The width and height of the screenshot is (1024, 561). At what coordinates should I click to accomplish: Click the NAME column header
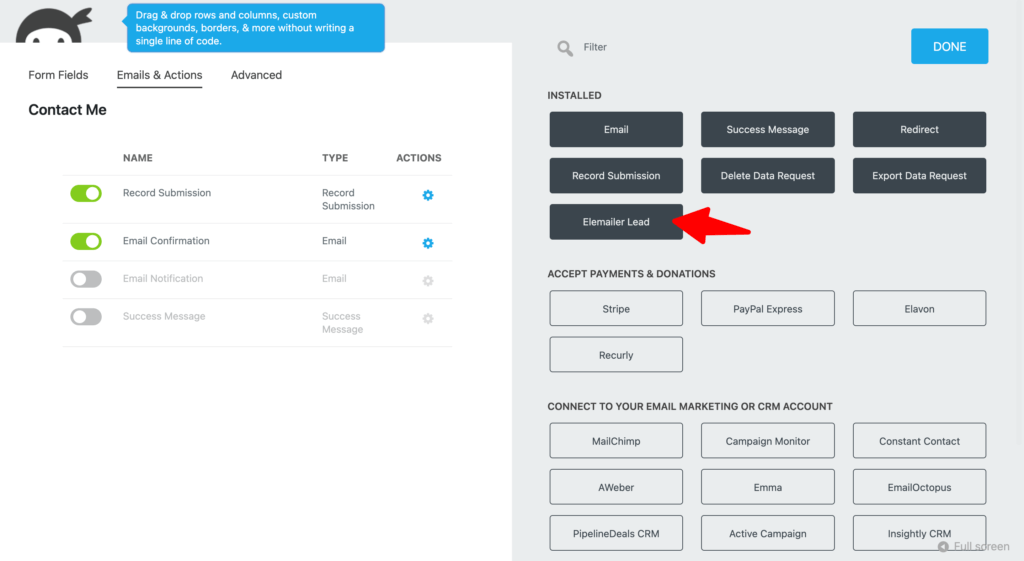point(138,158)
